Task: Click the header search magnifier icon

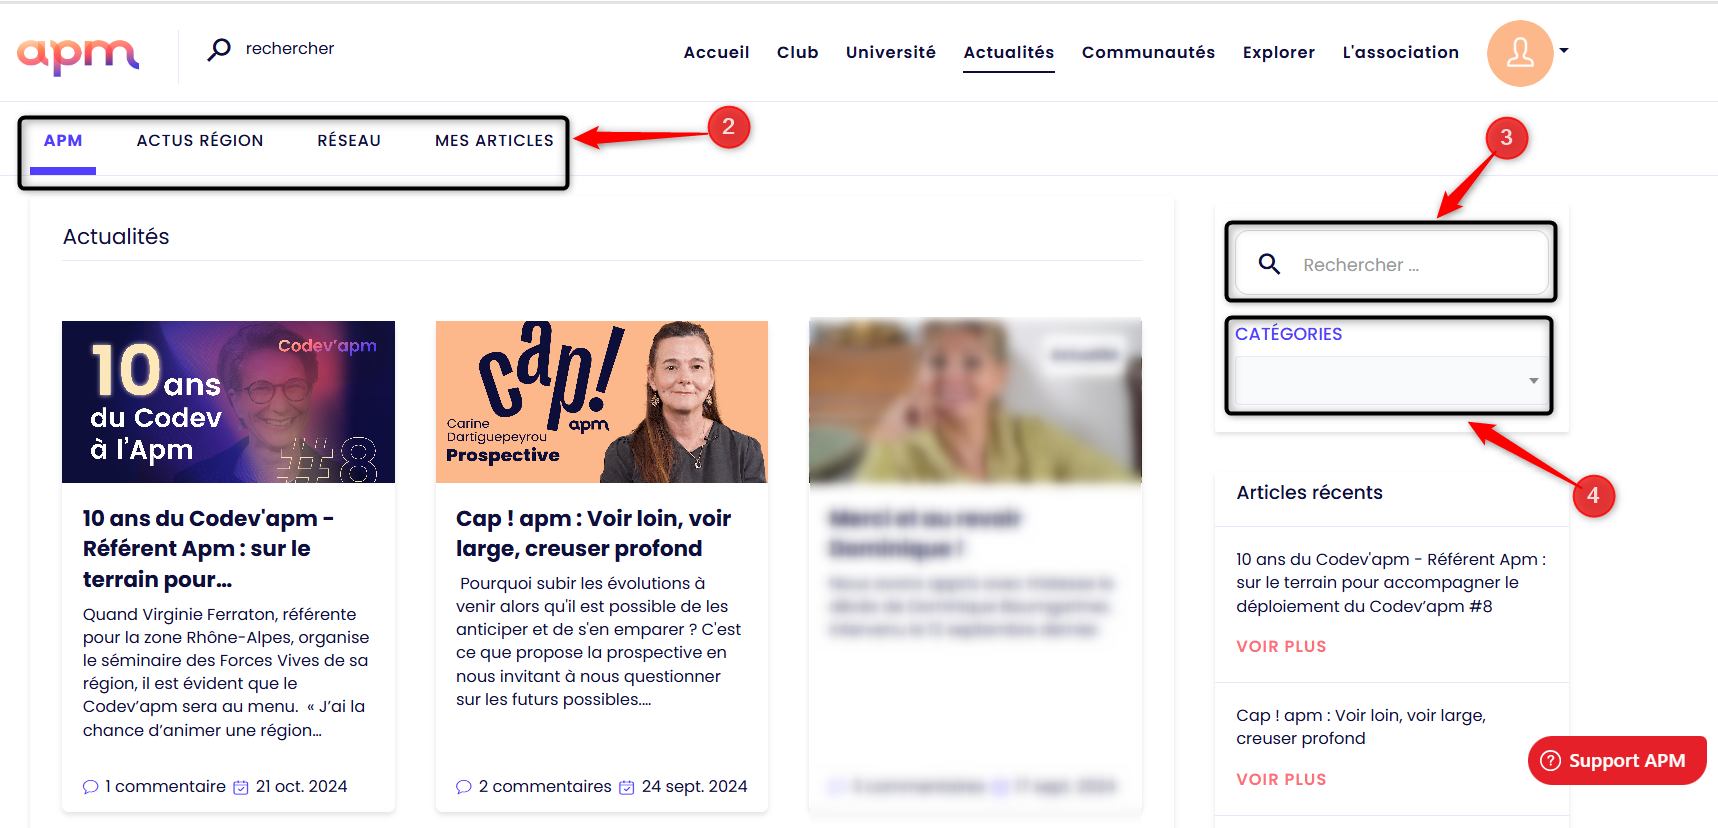Action: (x=219, y=49)
